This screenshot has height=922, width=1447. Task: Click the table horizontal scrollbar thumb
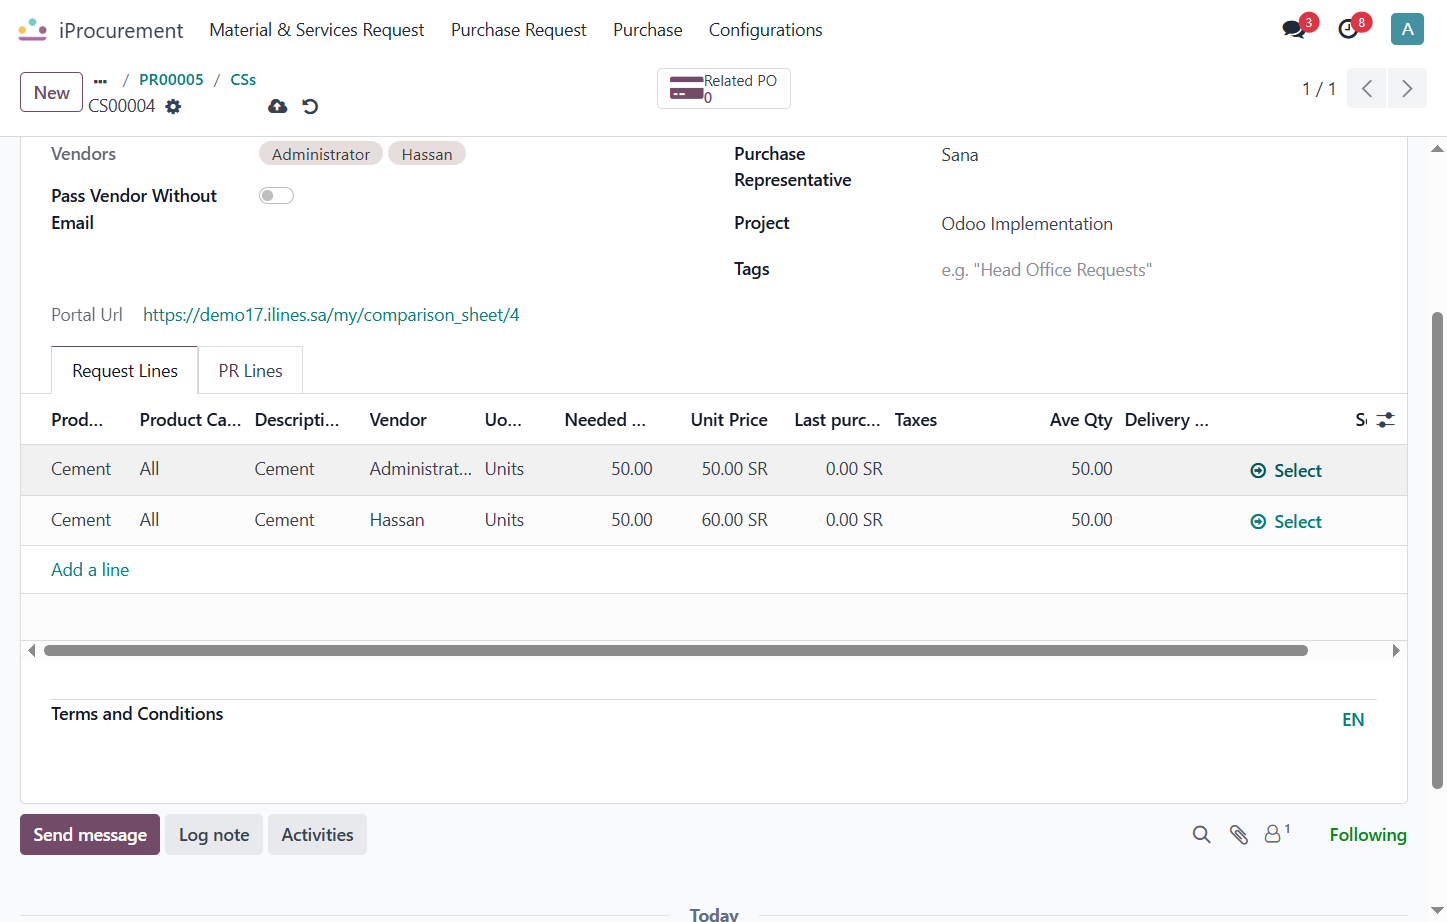676,650
